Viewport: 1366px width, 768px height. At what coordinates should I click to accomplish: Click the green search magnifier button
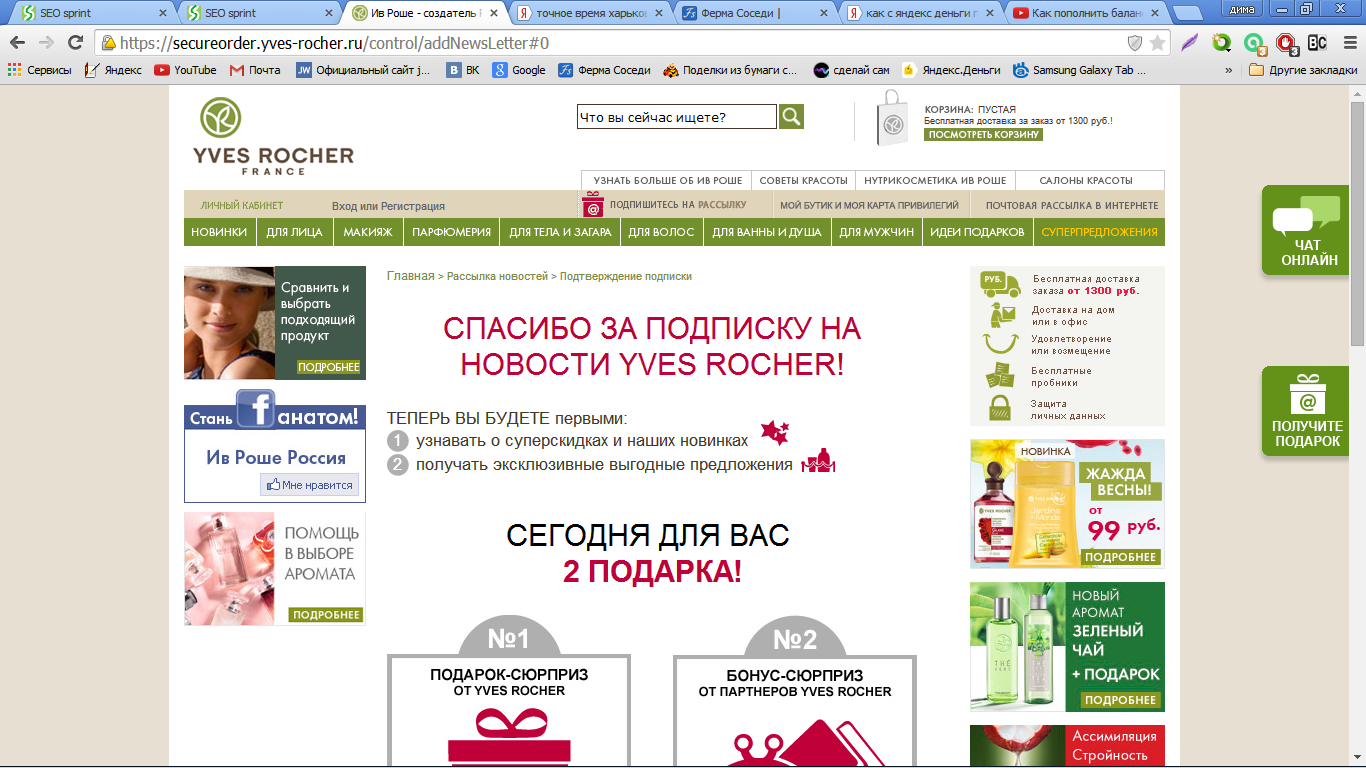pyautogui.click(x=791, y=117)
